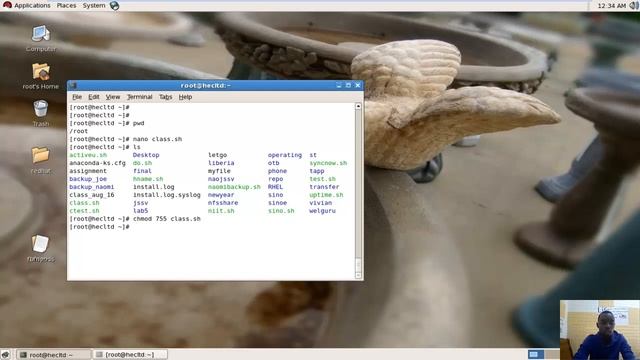Click the 'uptime.sh' file name
Screen dimensions: 640x360
pos(326,195)
